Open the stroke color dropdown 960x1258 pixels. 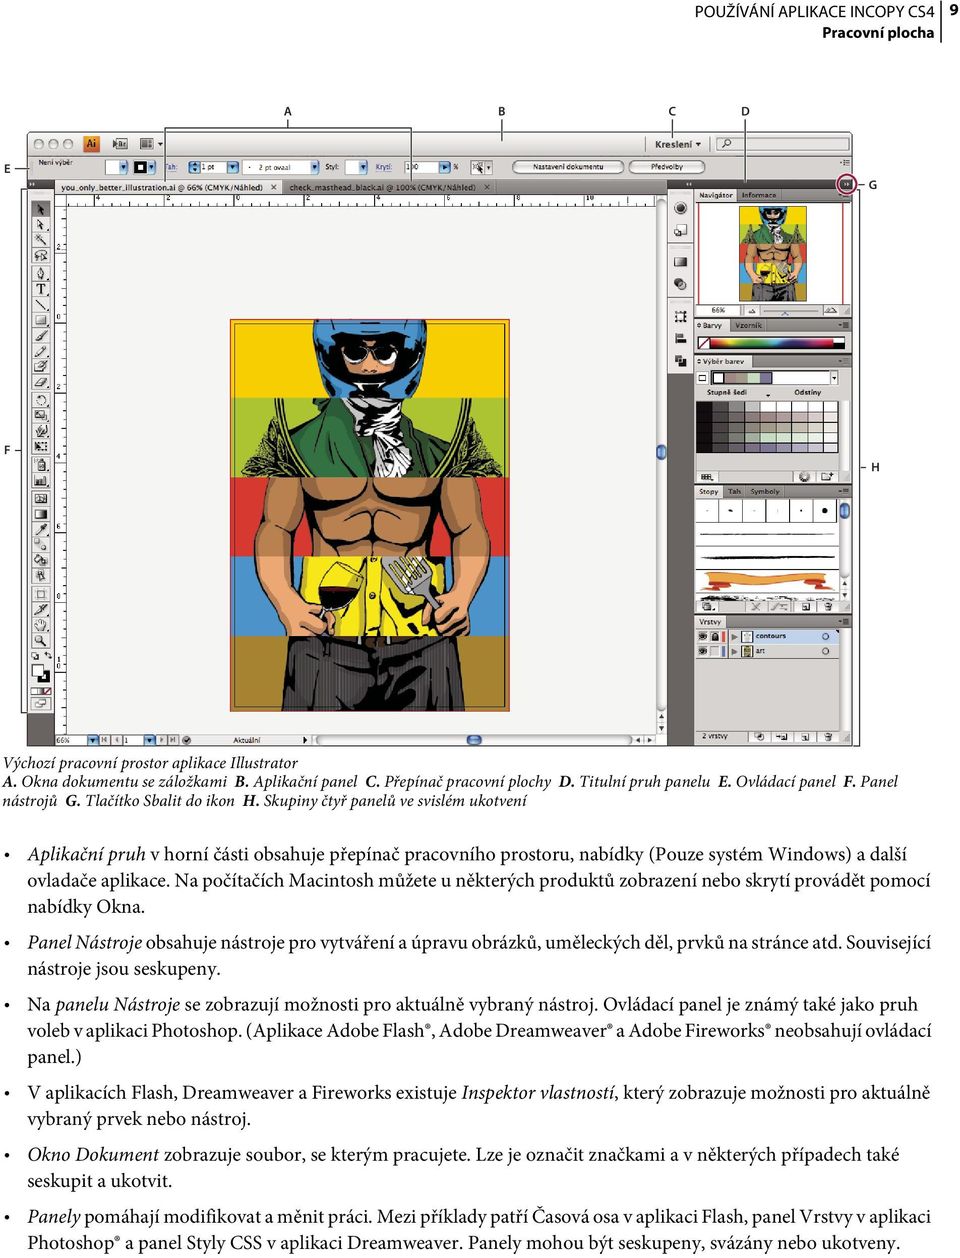[154, 167]
